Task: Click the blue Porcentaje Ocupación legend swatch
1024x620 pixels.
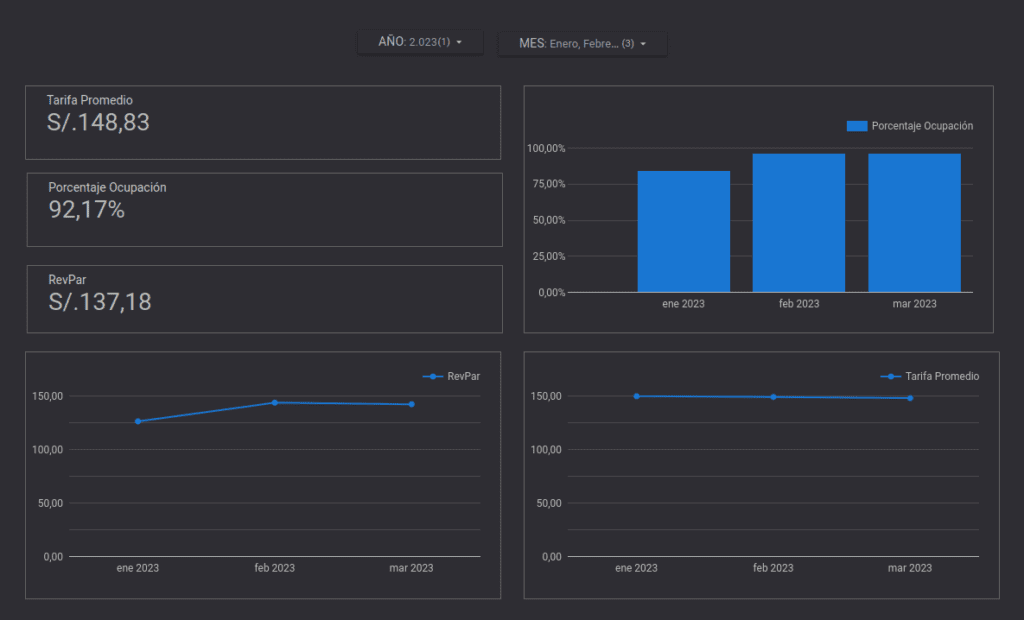Action: (x=856, y=126)
